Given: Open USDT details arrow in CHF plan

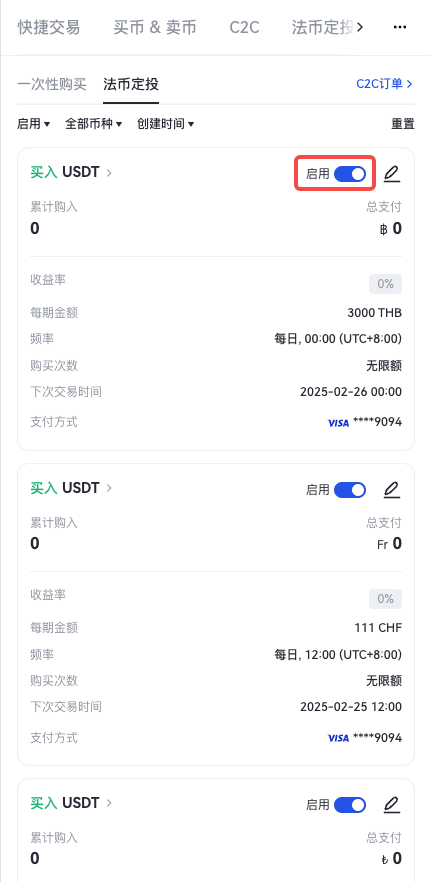Looking at the screenshot, I should point(109,488).
